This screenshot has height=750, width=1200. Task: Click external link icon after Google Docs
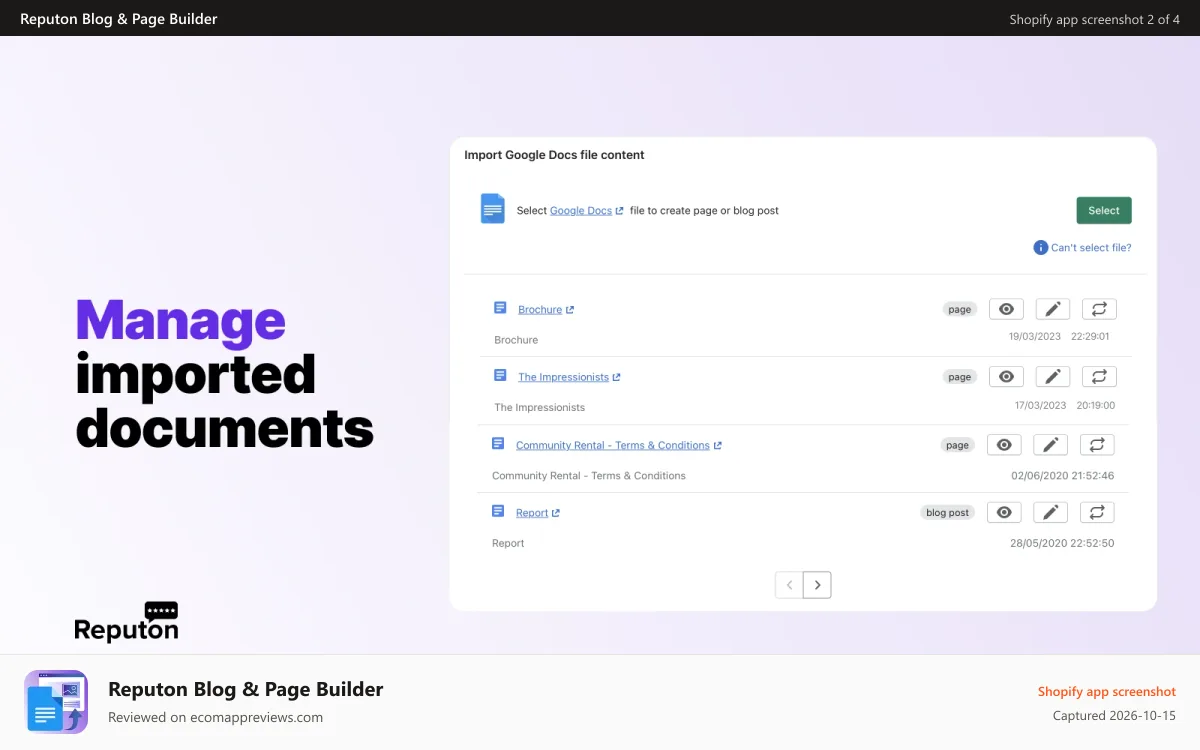620,211
